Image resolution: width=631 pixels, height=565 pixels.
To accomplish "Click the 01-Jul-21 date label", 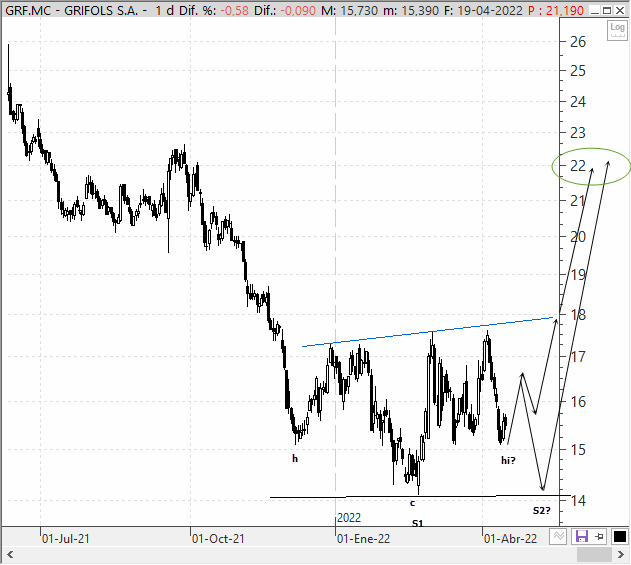I will (x=66, y=538).
